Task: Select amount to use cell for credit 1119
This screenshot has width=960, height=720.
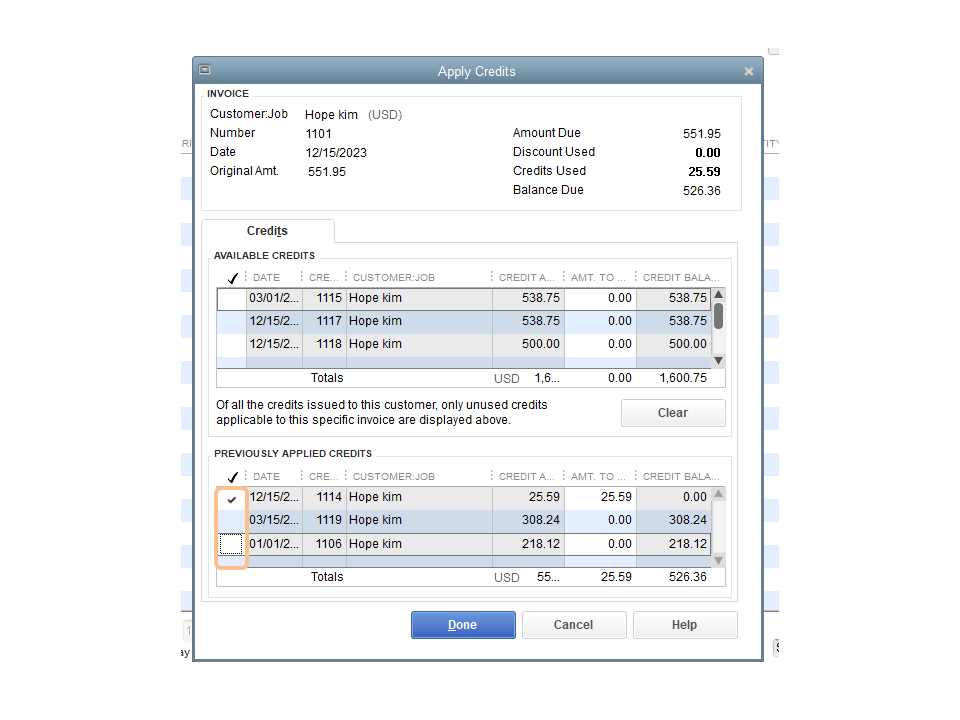Action: point(601,520)
